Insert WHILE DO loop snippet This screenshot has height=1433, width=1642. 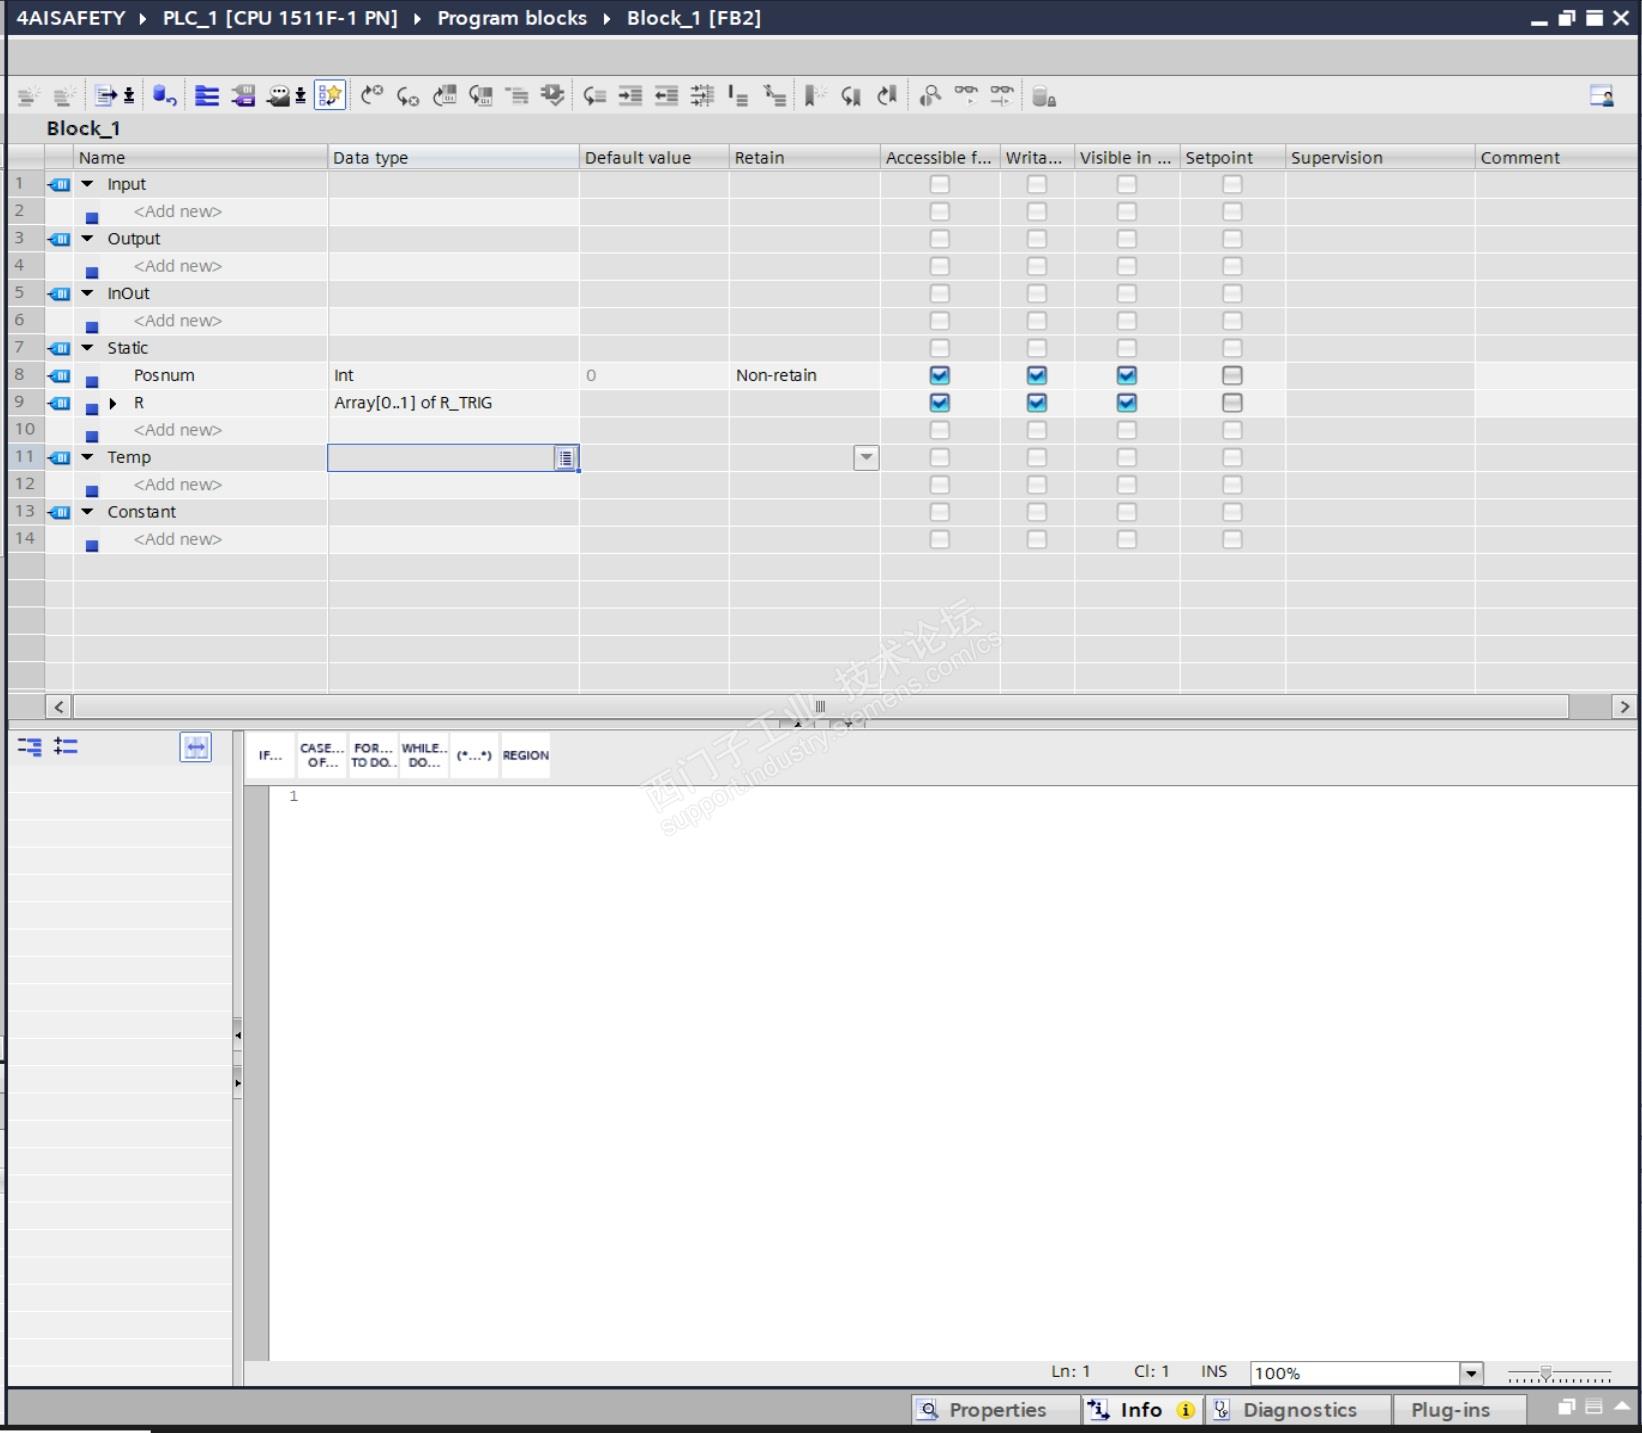424,755
